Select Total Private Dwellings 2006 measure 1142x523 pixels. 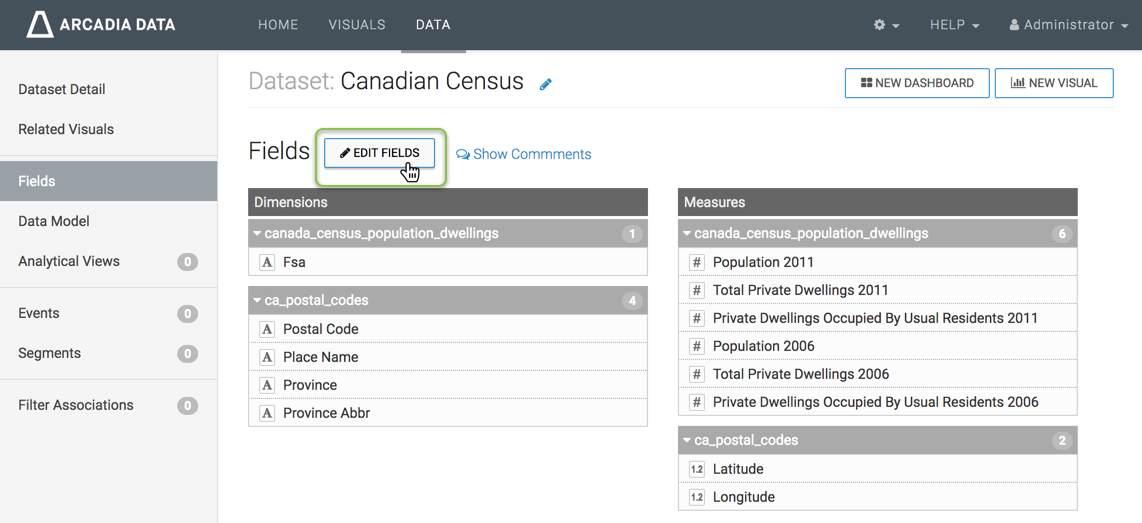[x=878, y=374]
